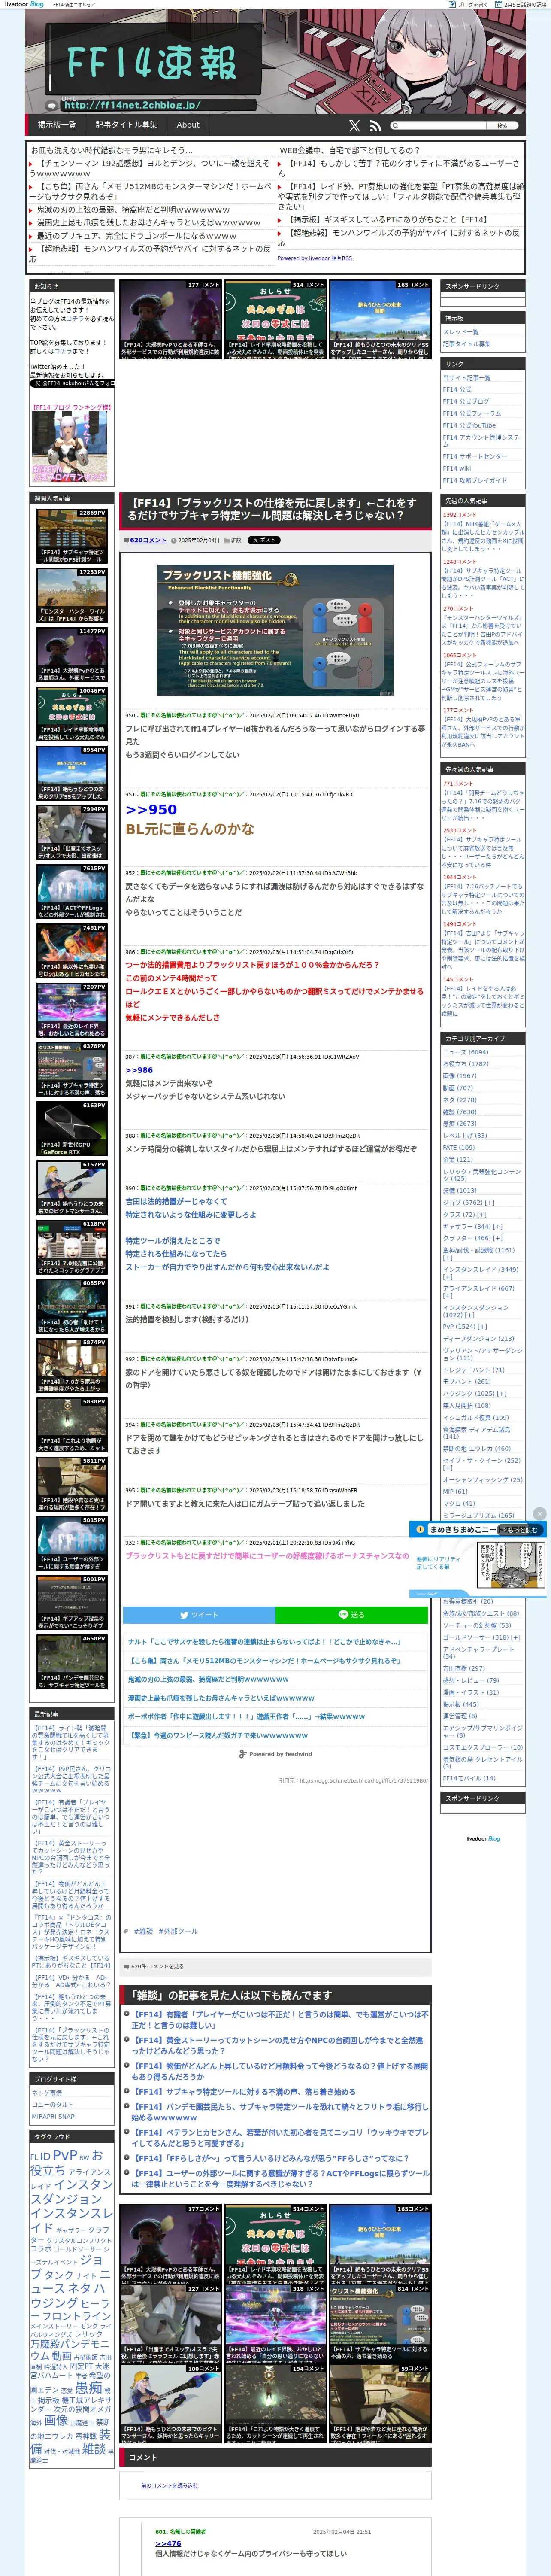
Task: Click #外部ツール tag below article
Action: [178, 1931]
